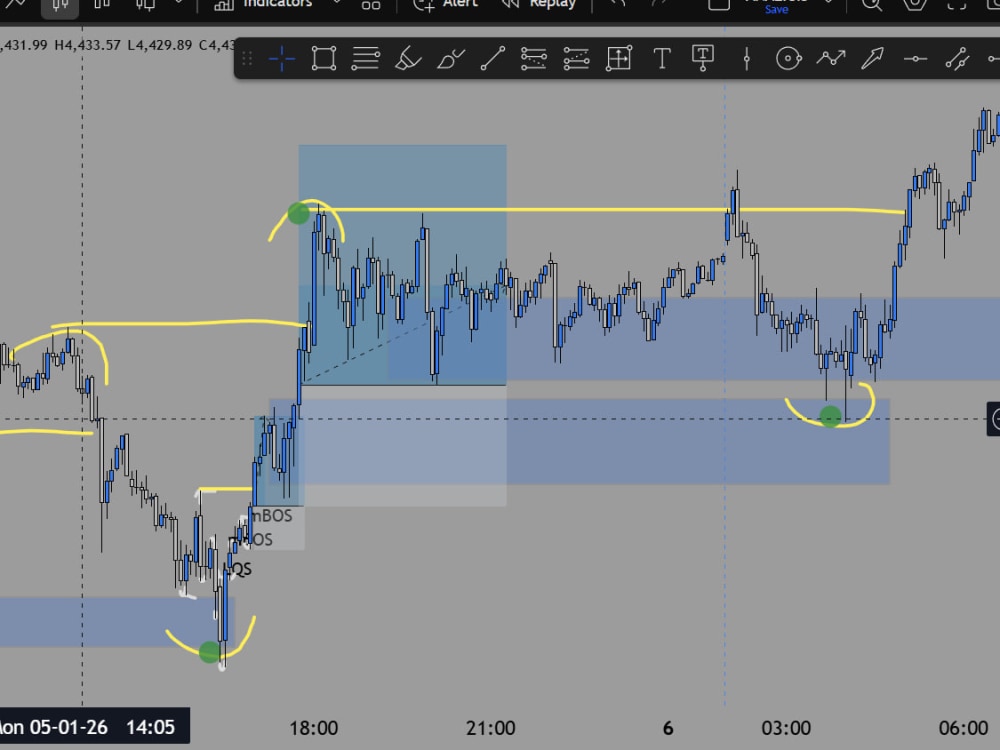Select the Arrow drawing tool

872,59
